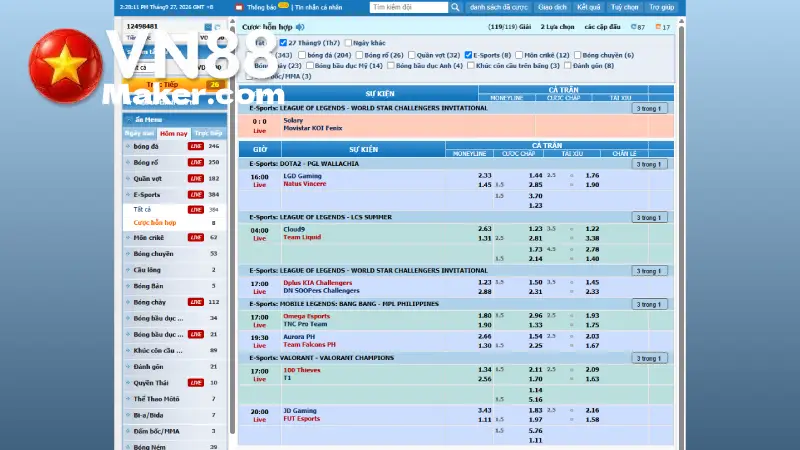The image size is (800, 450).
Task: Click the LIVE badge on Môn crikê row
Action: pyautogui.click(x=196, y=238)
